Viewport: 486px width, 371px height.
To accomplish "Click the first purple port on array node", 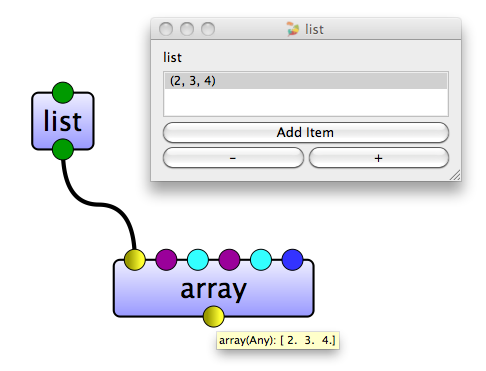I will (166, 259).
